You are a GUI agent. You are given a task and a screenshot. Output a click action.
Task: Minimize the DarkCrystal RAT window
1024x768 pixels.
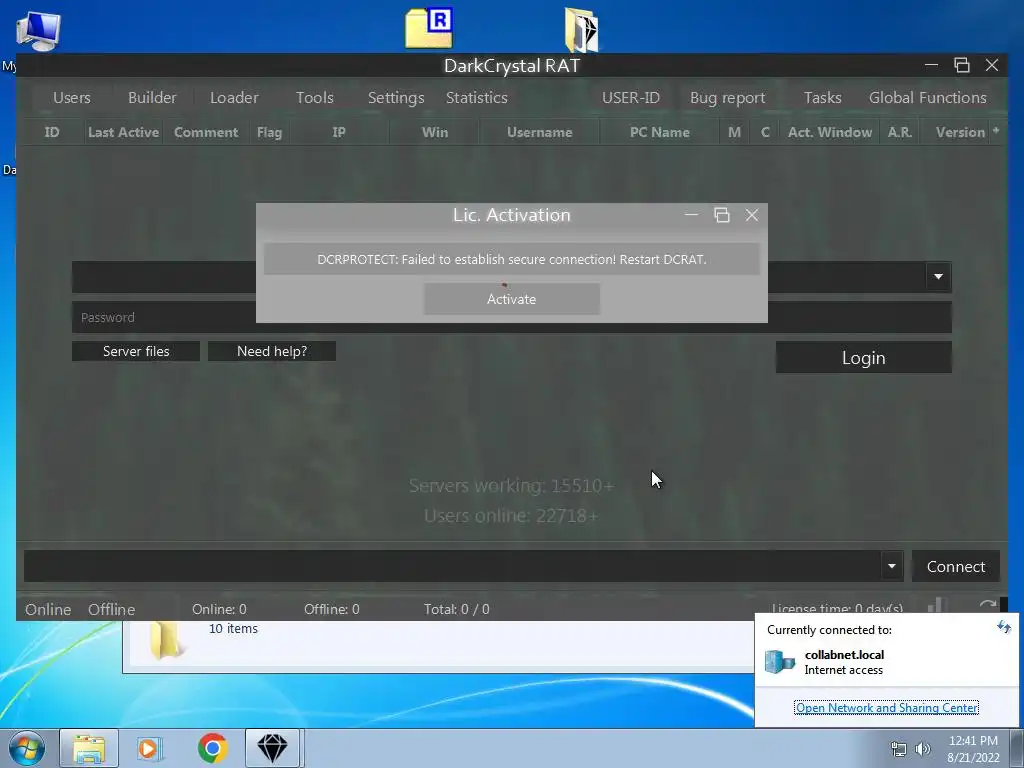[x=931, y=65]
